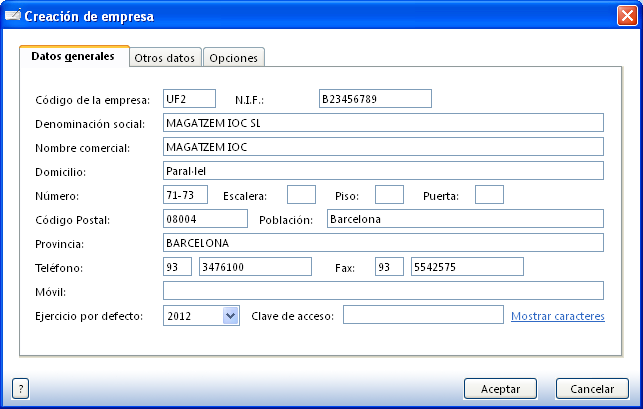Focus the Clave de acceso field

click(x=423, y=315)
